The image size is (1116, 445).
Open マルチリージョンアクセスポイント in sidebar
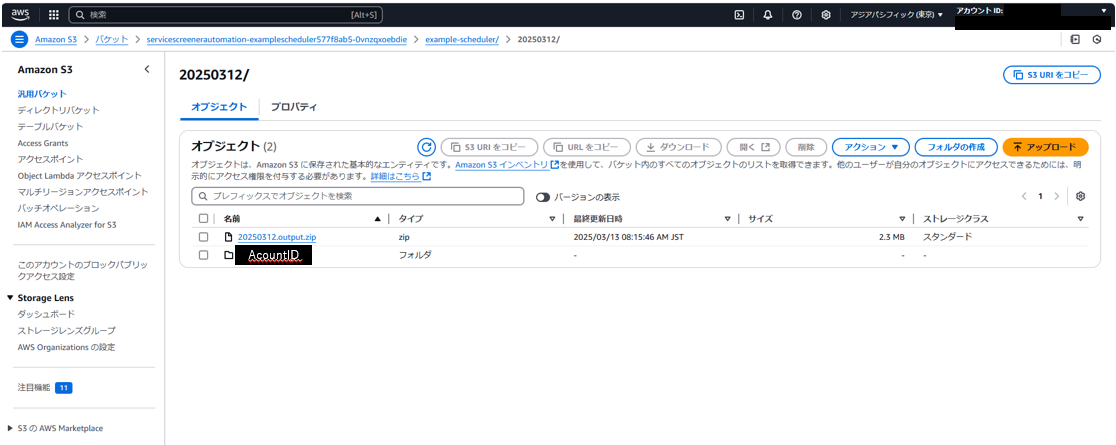(83, 192)
